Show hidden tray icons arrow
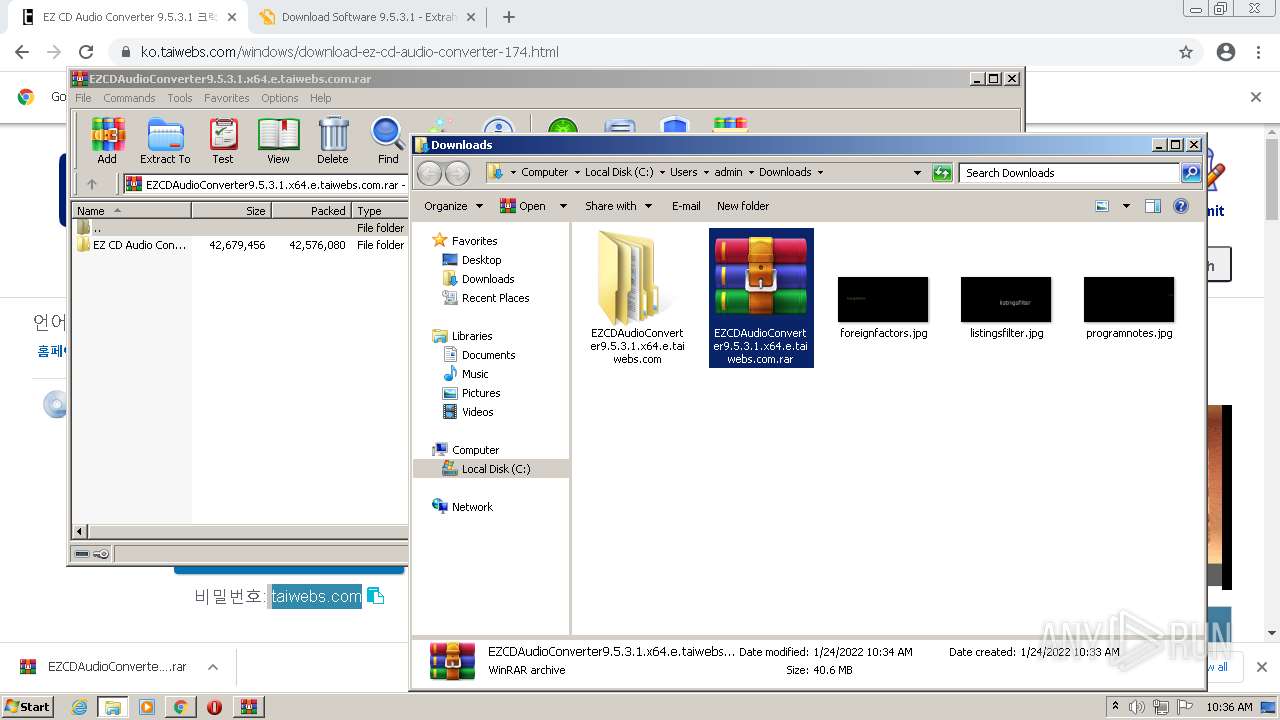The width and height of the screenshot is (1280, 720). coord(1116,706)
